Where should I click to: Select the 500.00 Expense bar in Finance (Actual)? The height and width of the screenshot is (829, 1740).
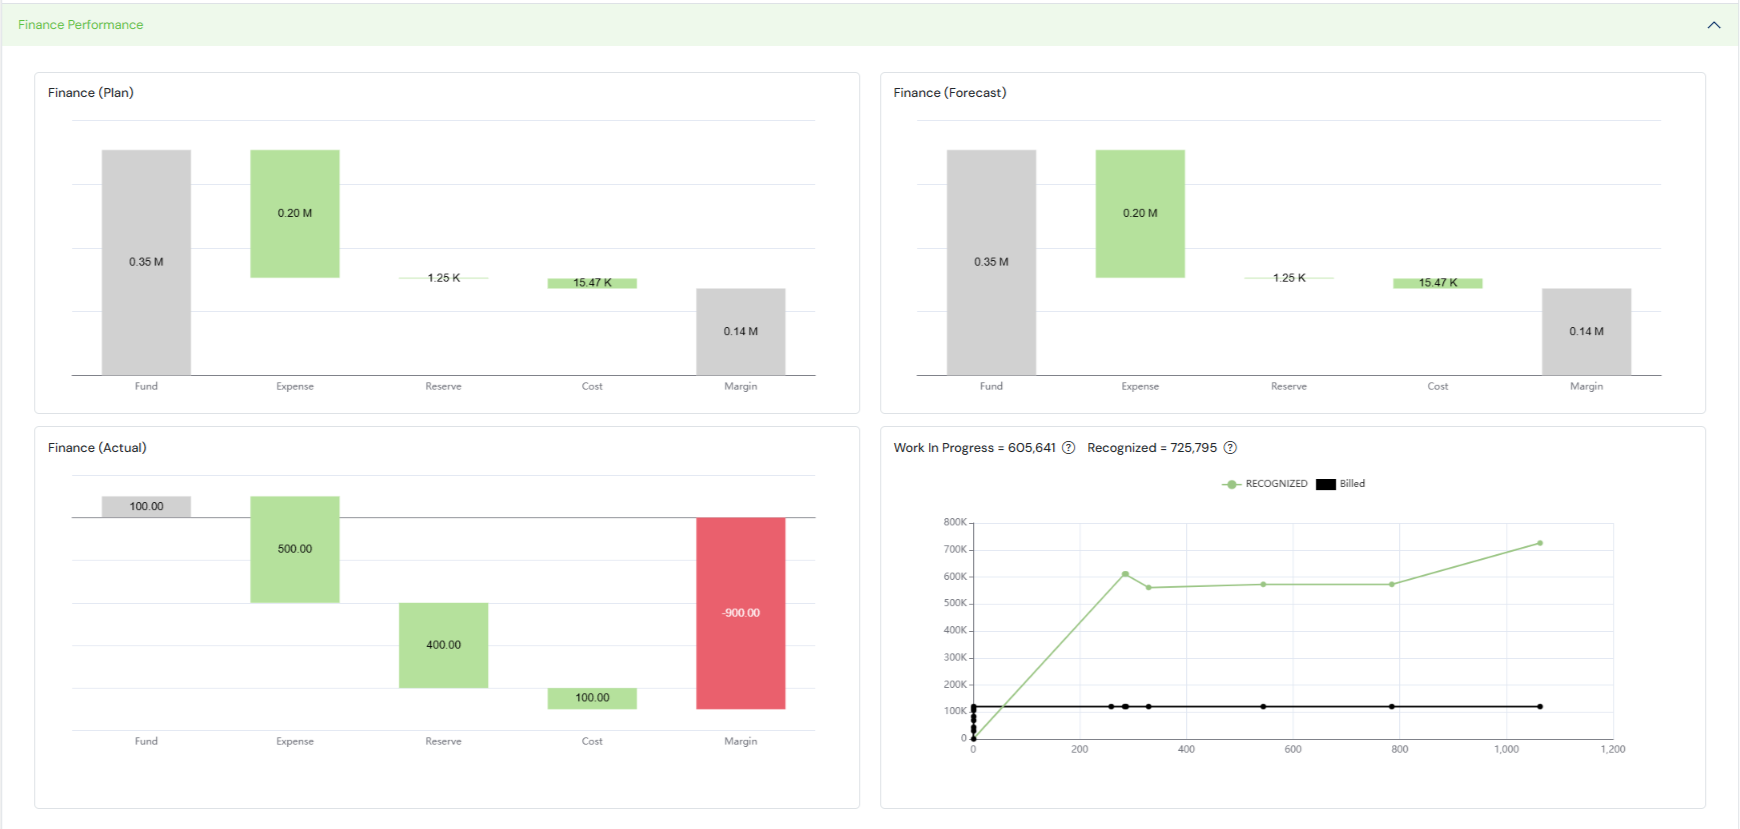coord(295,549)
